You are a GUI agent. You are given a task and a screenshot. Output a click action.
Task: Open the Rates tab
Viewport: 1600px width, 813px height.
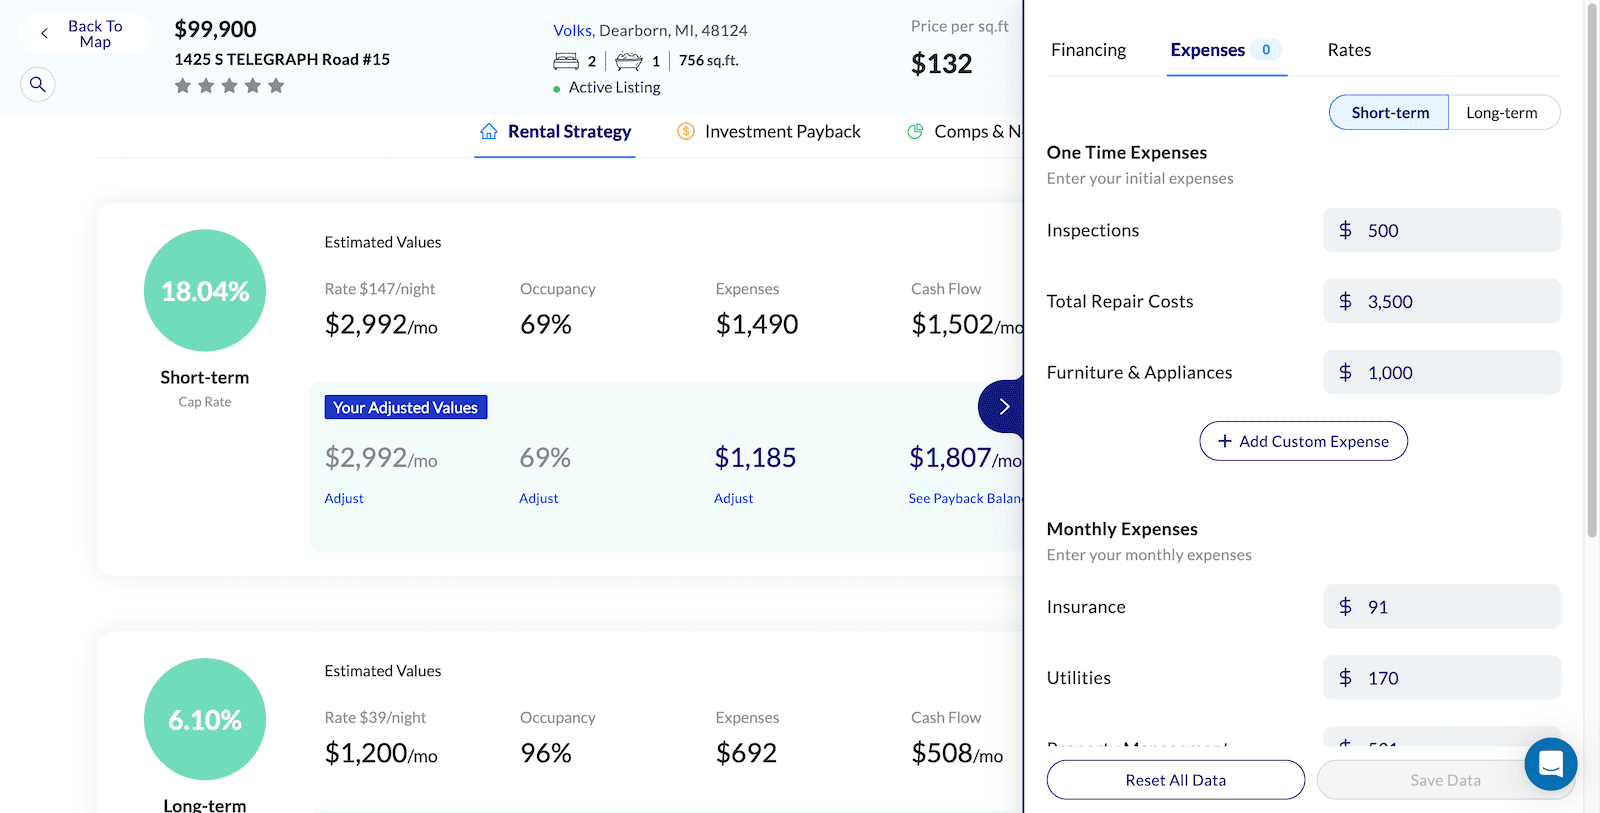pos(1349,50)
